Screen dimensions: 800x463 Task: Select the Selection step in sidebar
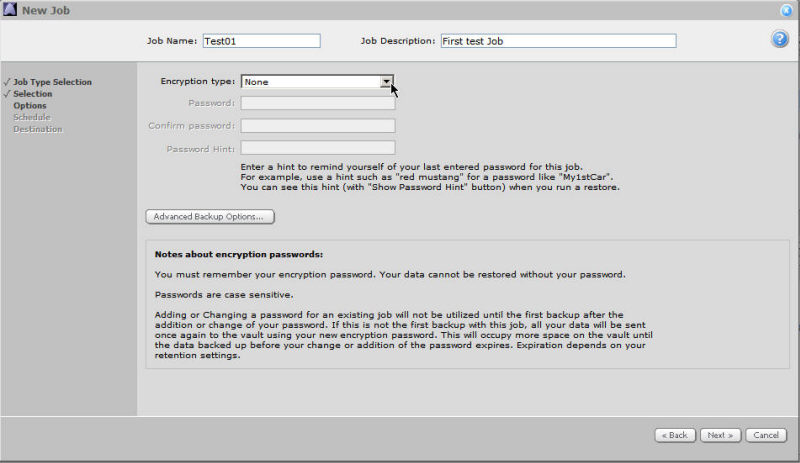(x=33, y=94)
